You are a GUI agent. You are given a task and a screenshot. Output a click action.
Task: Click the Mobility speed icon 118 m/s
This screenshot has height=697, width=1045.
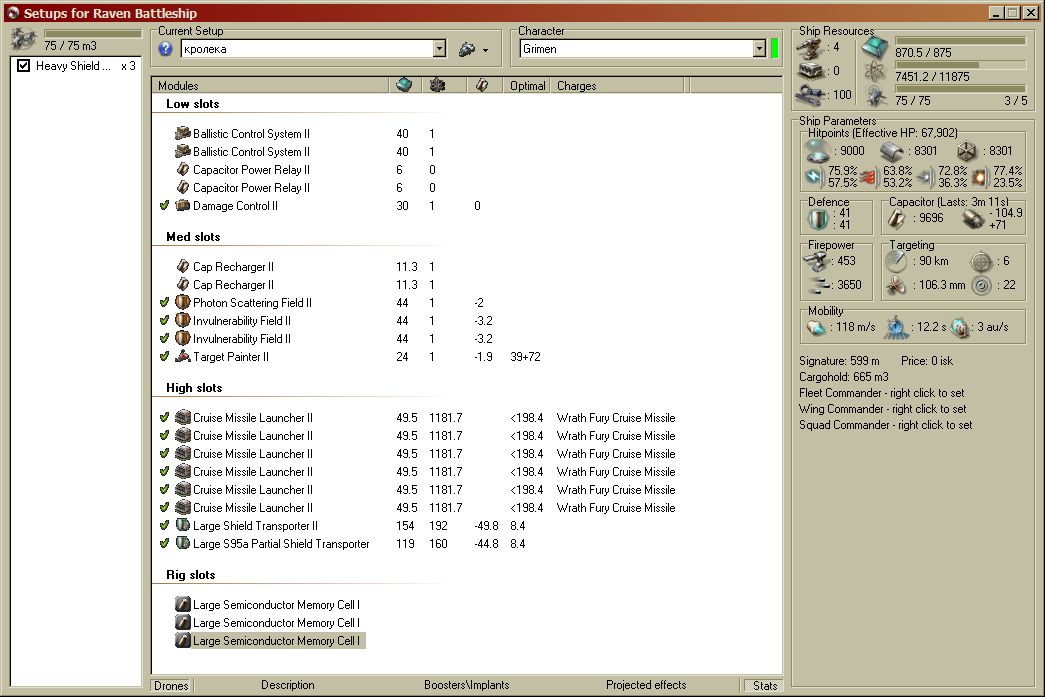[816, 327]
